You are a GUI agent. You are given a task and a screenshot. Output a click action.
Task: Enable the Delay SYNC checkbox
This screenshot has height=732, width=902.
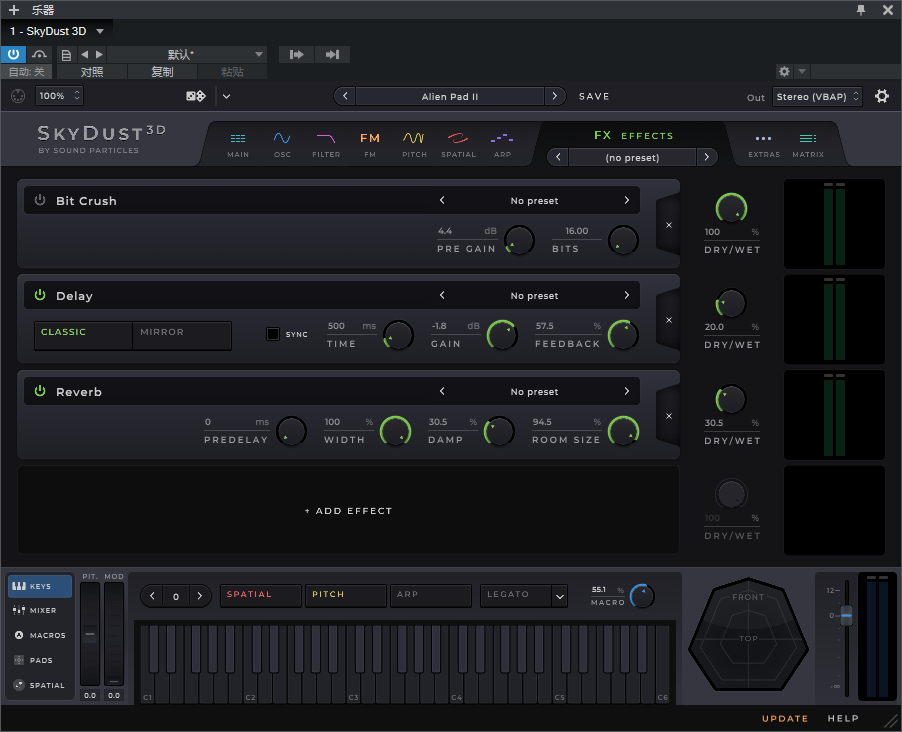tap(273, 334)
